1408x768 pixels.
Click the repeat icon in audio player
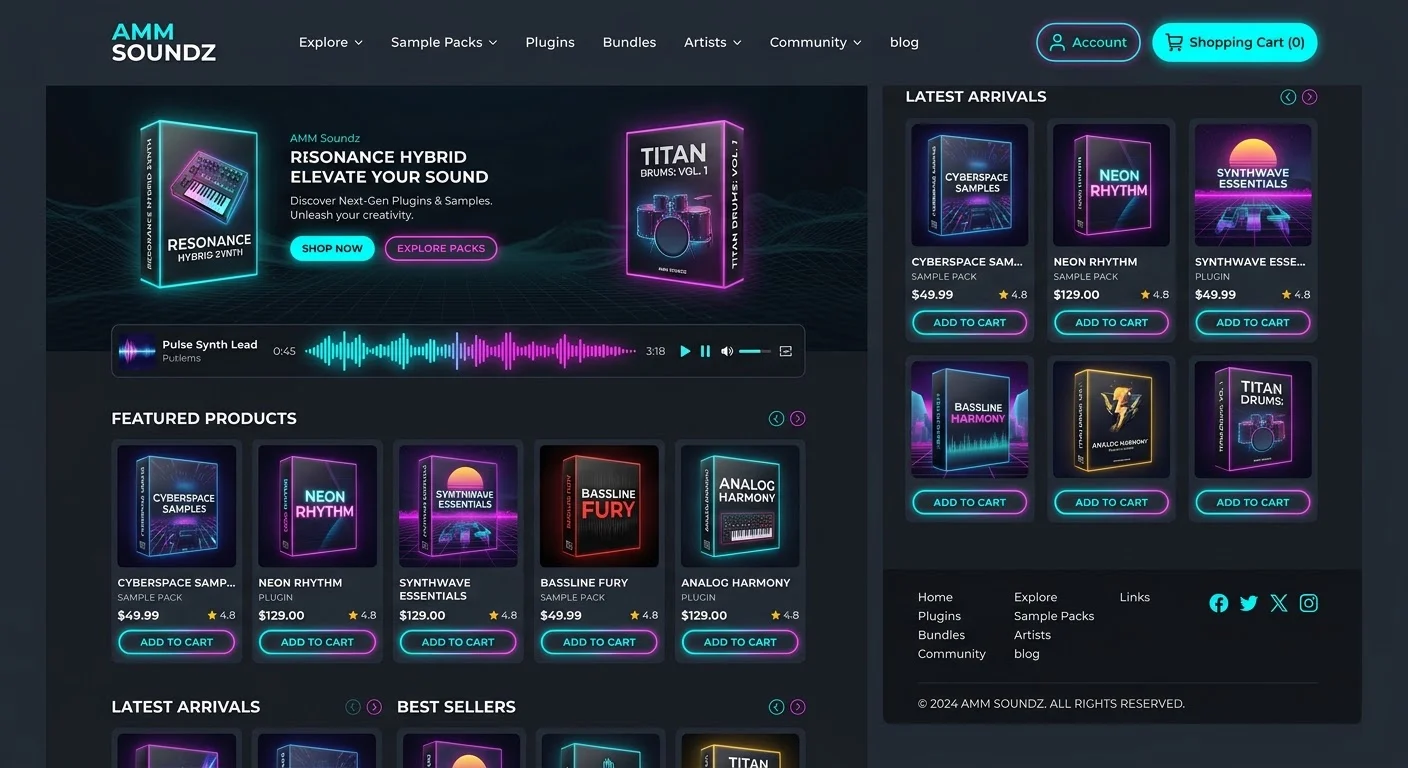coord(786,351)
